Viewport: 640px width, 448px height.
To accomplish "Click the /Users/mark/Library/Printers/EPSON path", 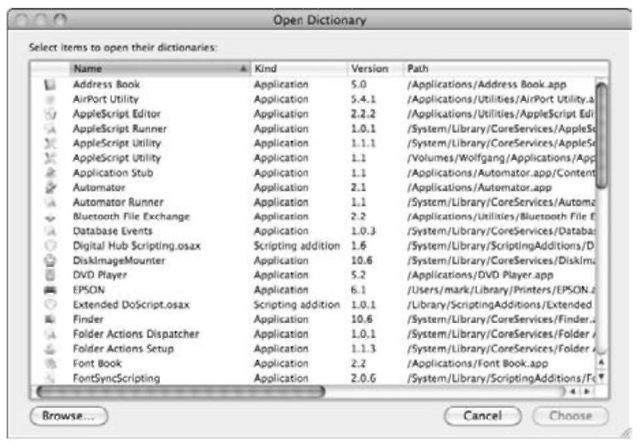I will coord(501,290).
